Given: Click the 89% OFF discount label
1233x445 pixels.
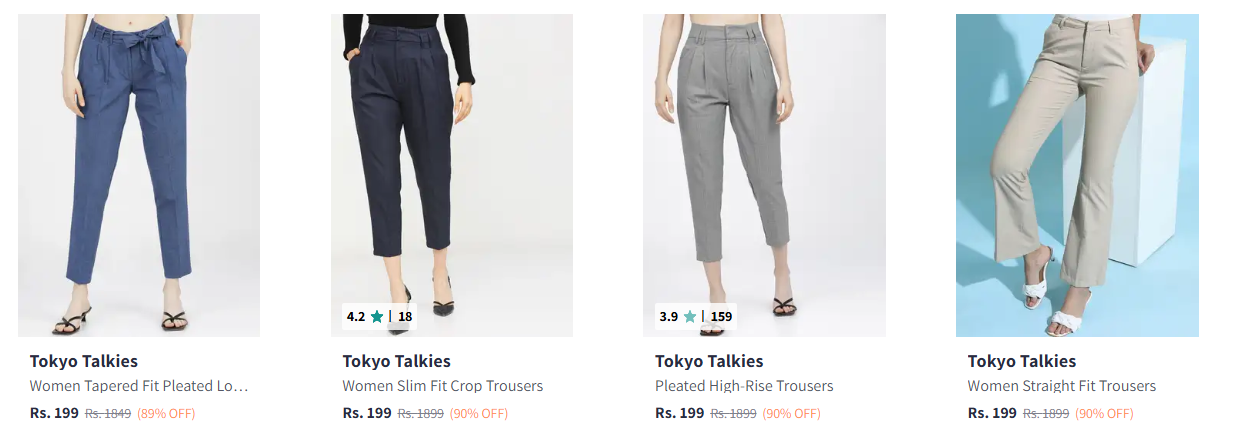Looking at the screenshot, I should point(166,413).
